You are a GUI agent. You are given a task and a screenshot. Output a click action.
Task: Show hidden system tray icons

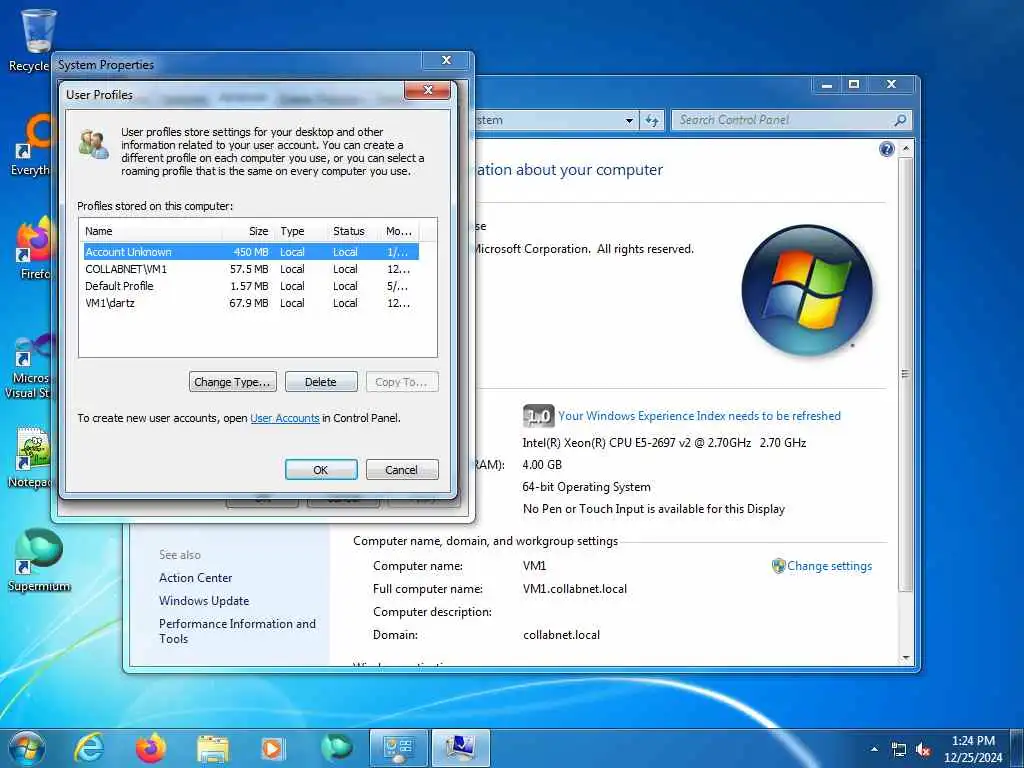click(874, 749)
